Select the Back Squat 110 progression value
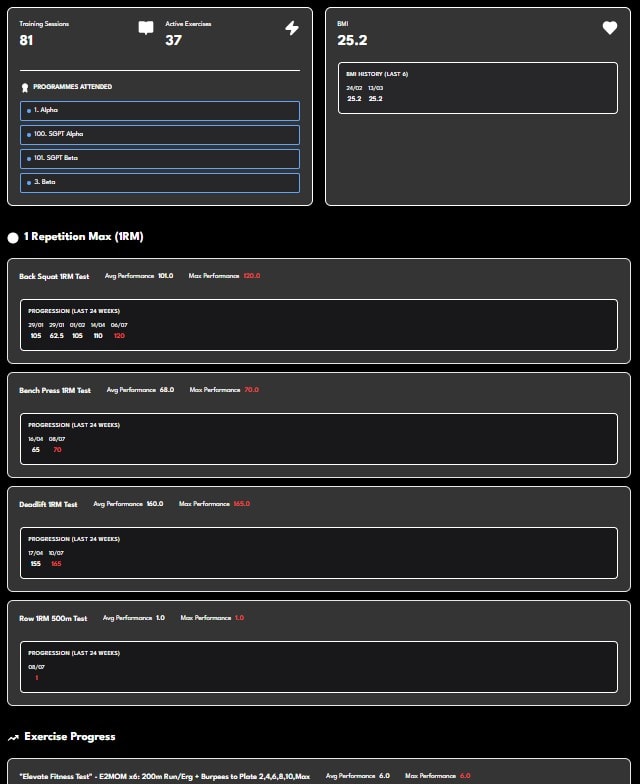Screen dimensions: 640x784 pos(98,336)
